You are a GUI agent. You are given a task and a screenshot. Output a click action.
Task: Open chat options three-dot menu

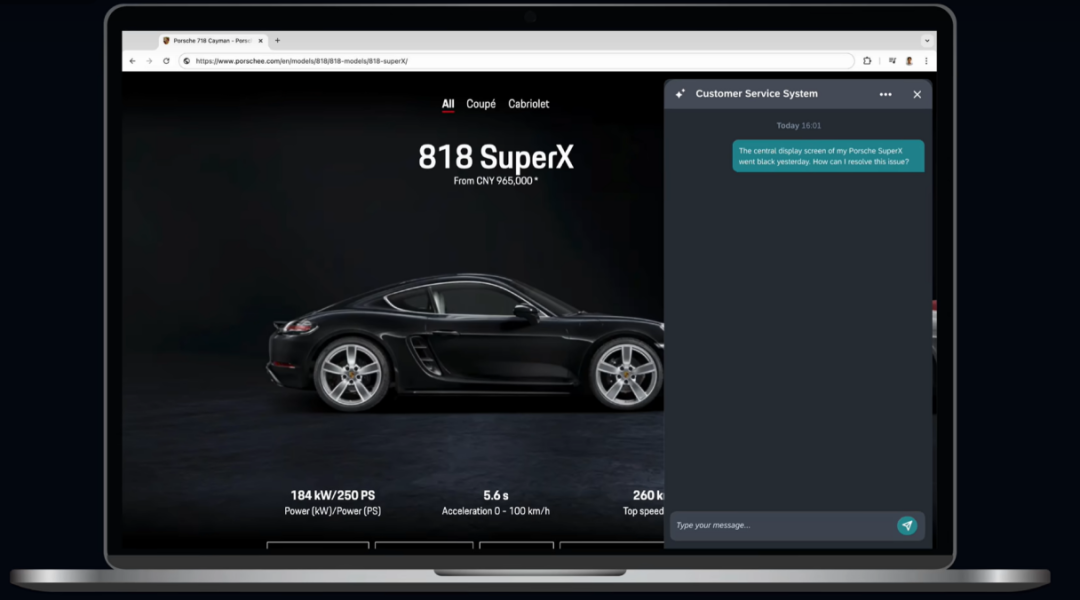click(x=885, y=94)
